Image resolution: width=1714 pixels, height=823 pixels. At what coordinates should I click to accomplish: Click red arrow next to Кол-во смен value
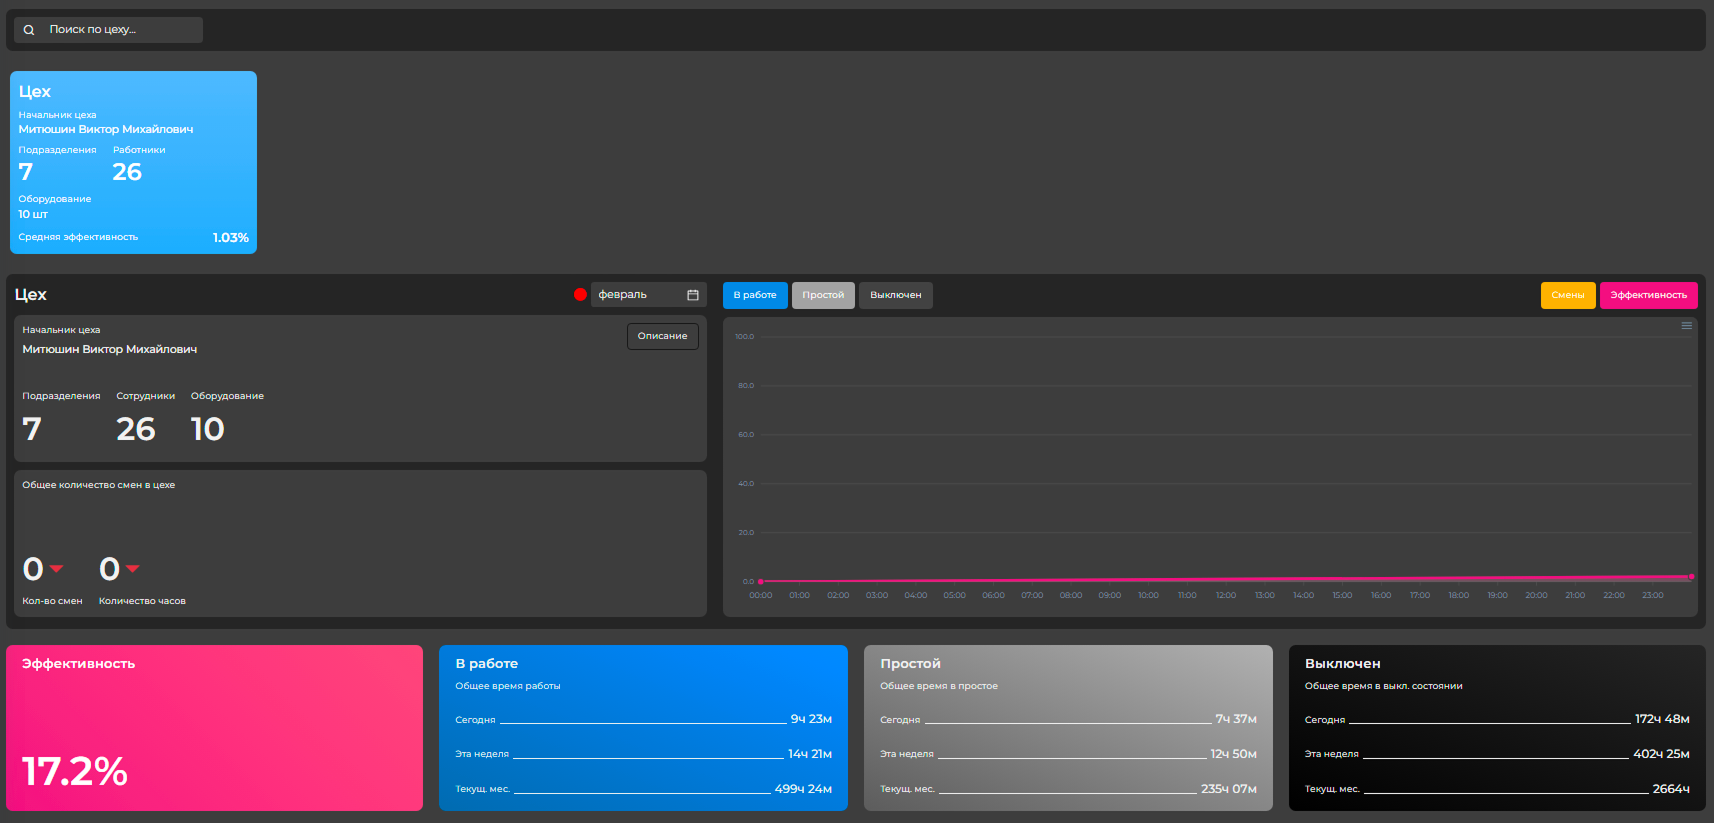57,568
